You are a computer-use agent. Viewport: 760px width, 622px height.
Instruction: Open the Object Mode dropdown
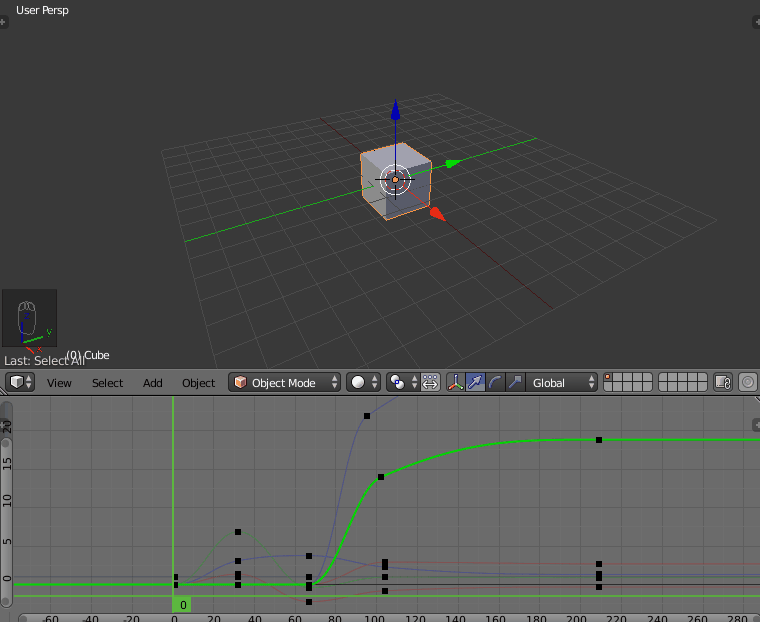[x=285, y=383]
